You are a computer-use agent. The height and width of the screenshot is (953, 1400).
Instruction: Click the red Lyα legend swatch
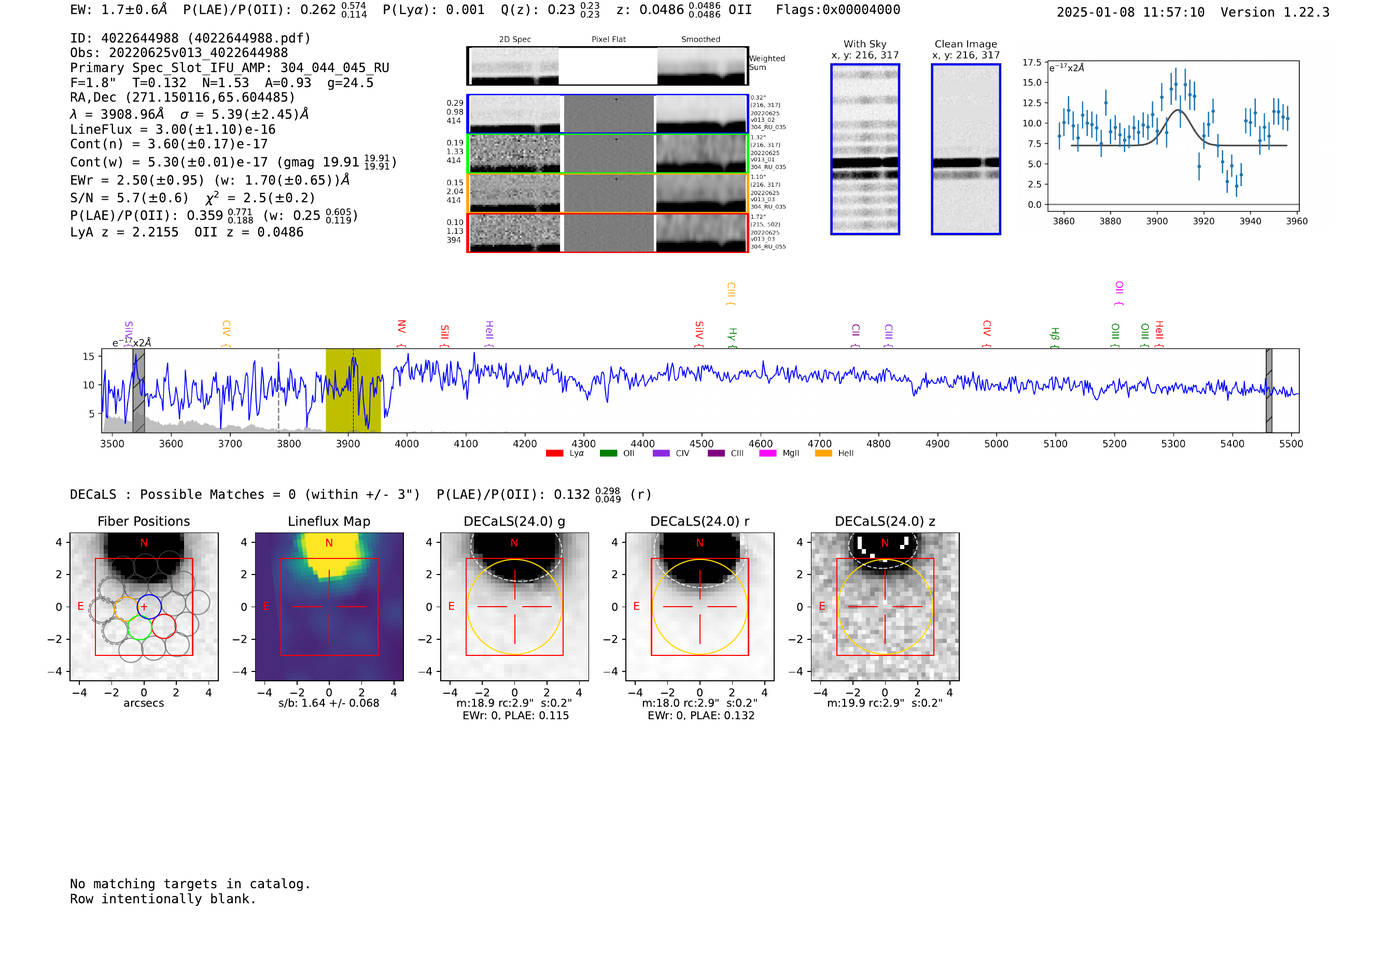coord(554,454)
